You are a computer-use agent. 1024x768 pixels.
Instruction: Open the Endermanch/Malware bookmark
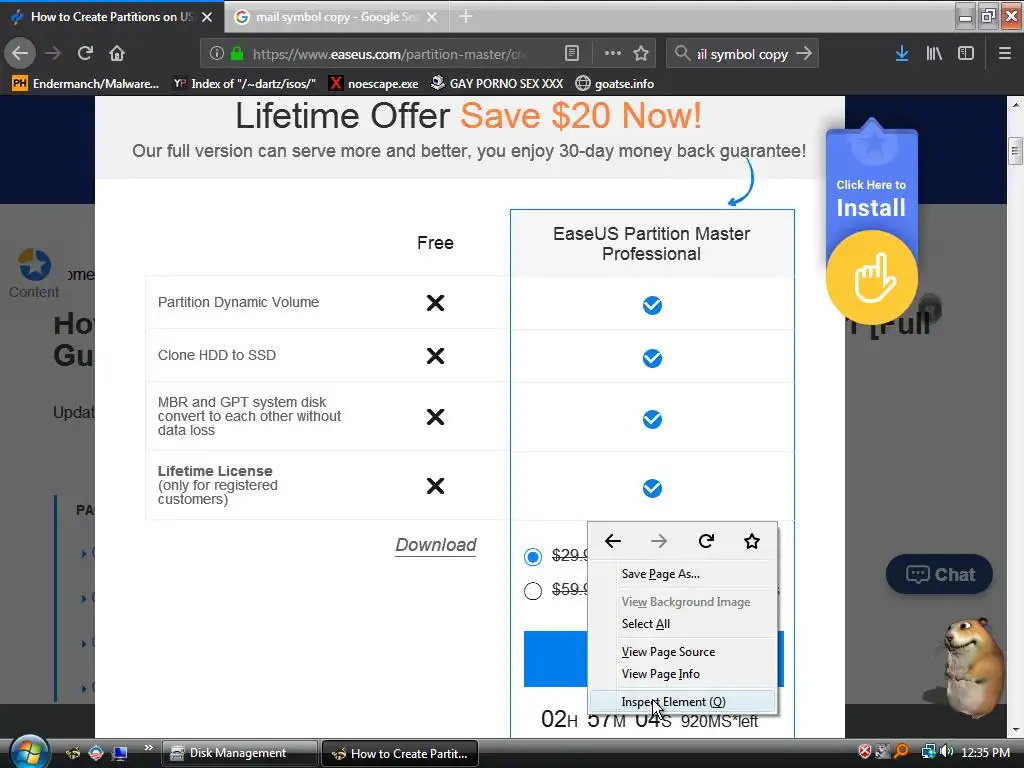click(86, 84)
